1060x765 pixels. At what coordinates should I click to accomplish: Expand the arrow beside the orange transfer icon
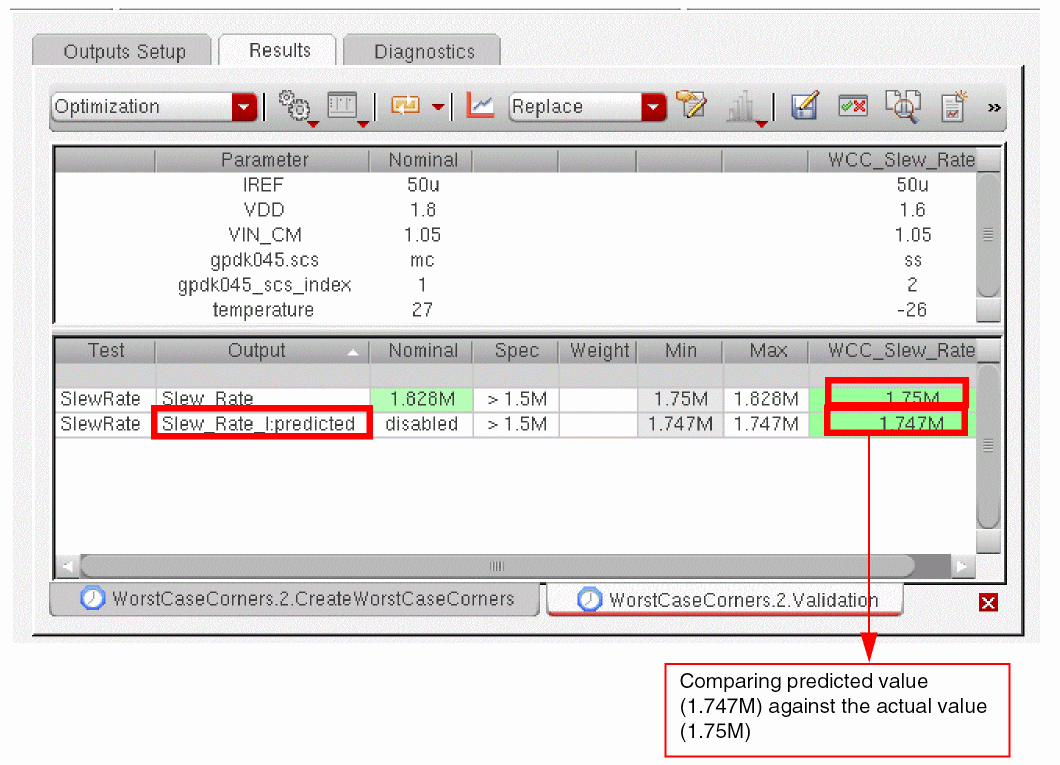click(438, 107)
